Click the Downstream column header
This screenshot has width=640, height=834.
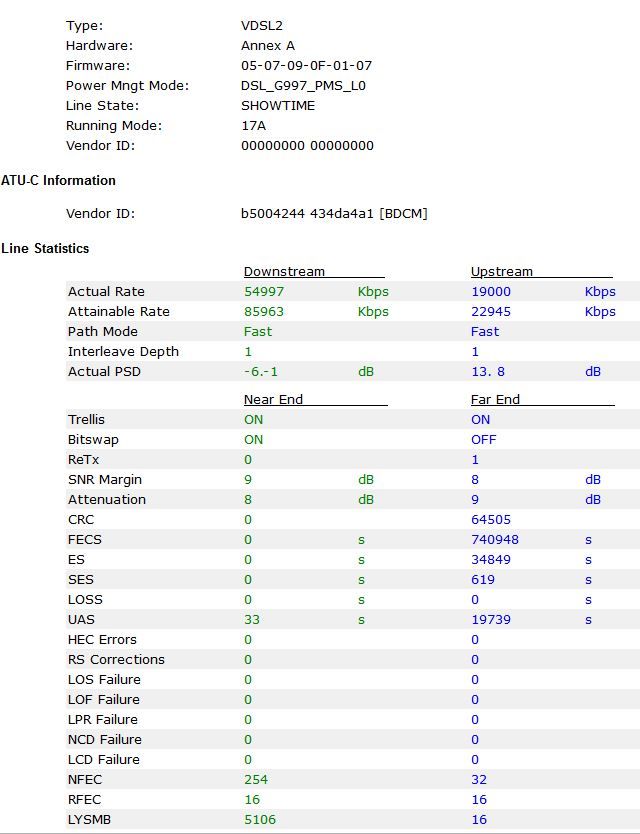(x=284, y=271)
